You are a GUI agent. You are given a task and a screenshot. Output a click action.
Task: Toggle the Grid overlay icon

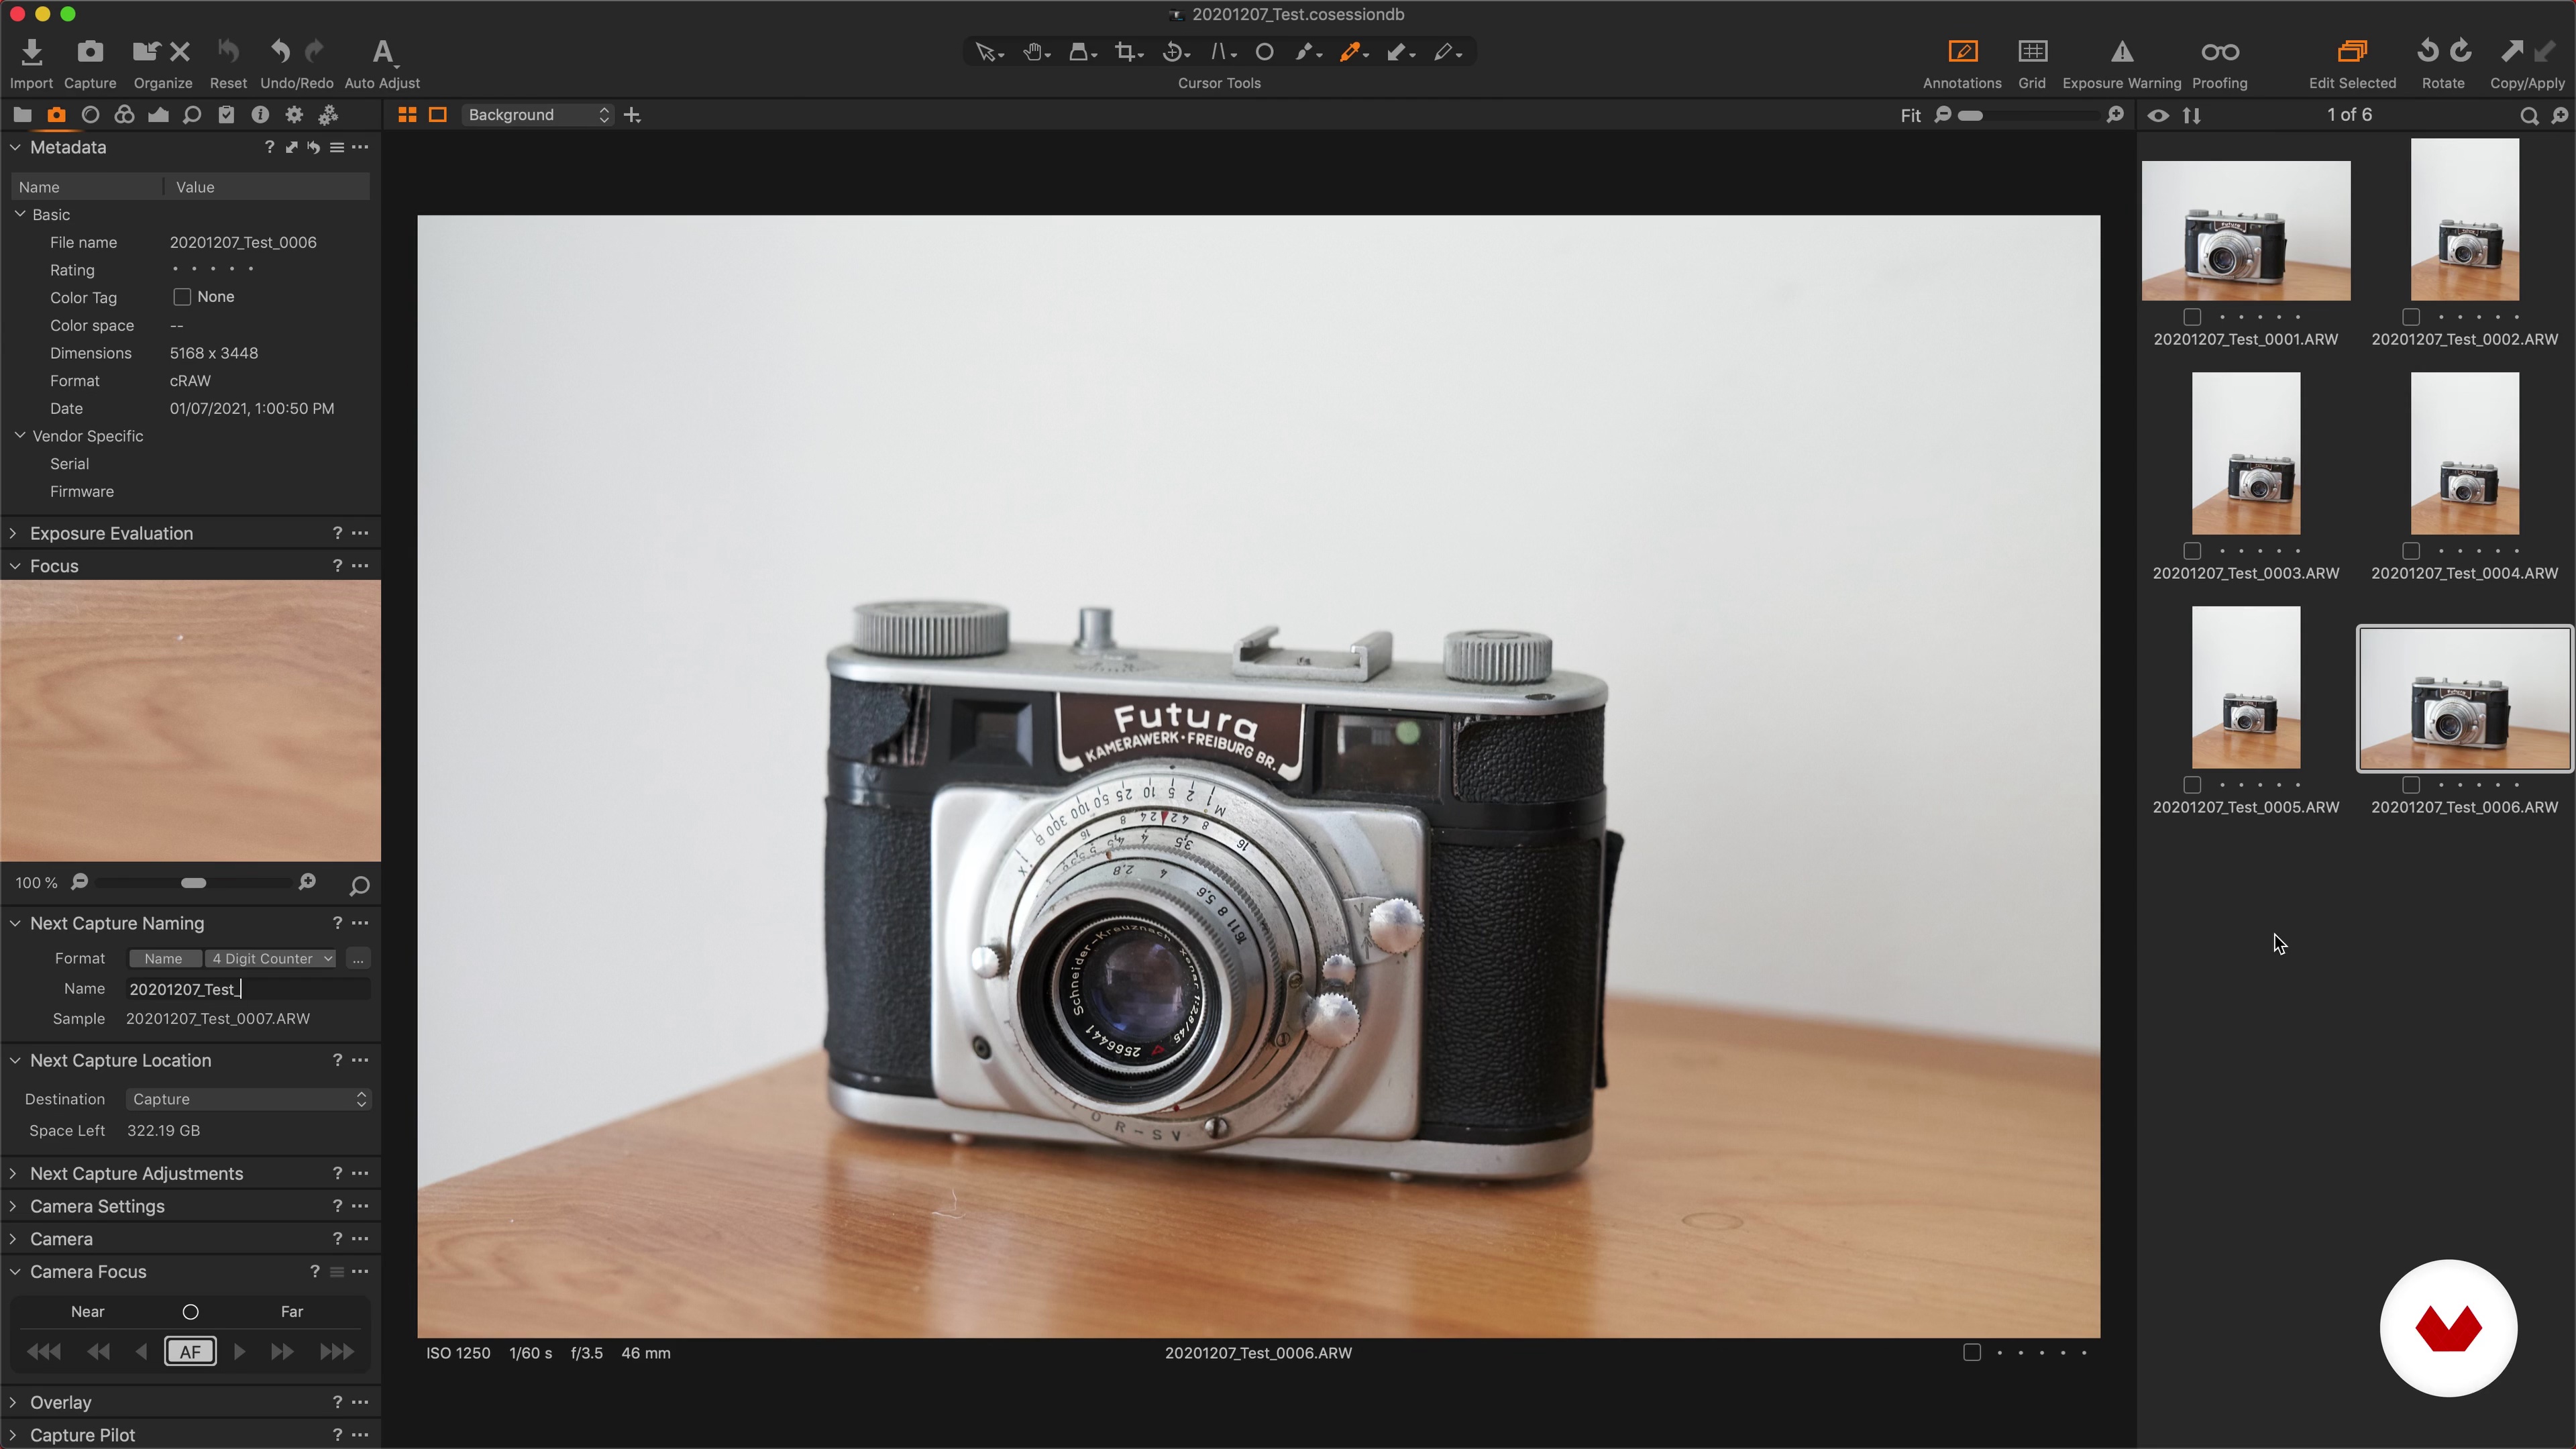[x=2032, y=52]
